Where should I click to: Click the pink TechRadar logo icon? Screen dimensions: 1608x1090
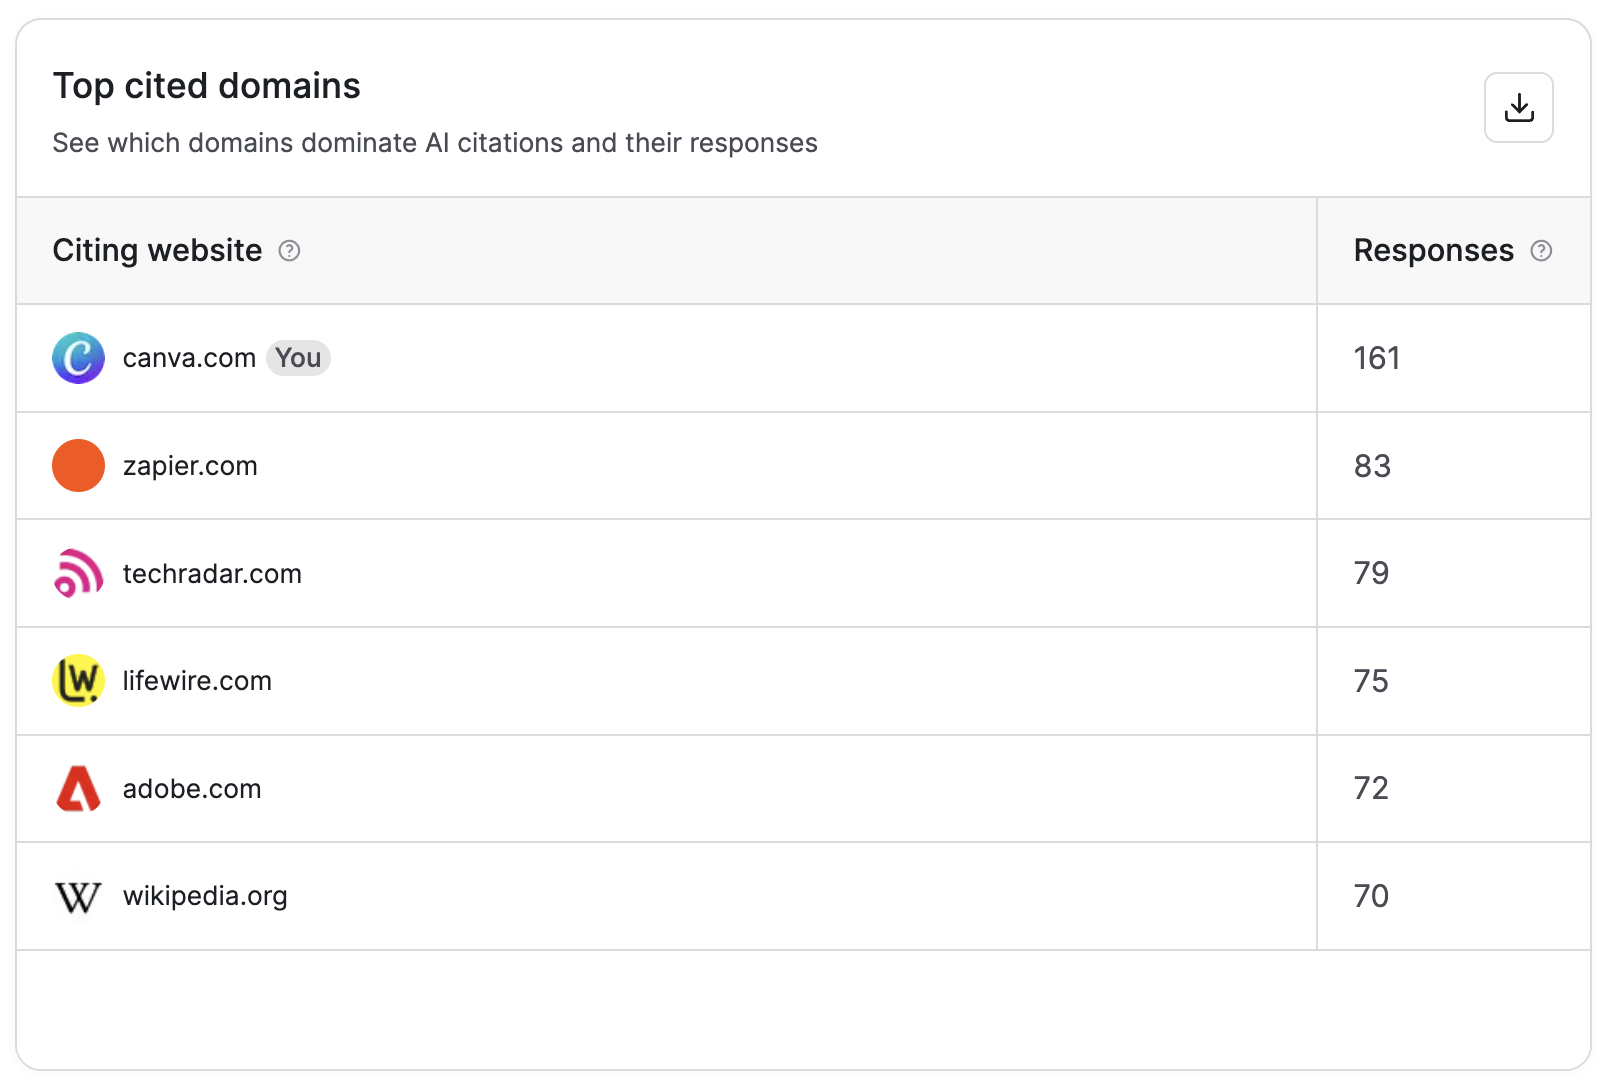tap(78, 573)
